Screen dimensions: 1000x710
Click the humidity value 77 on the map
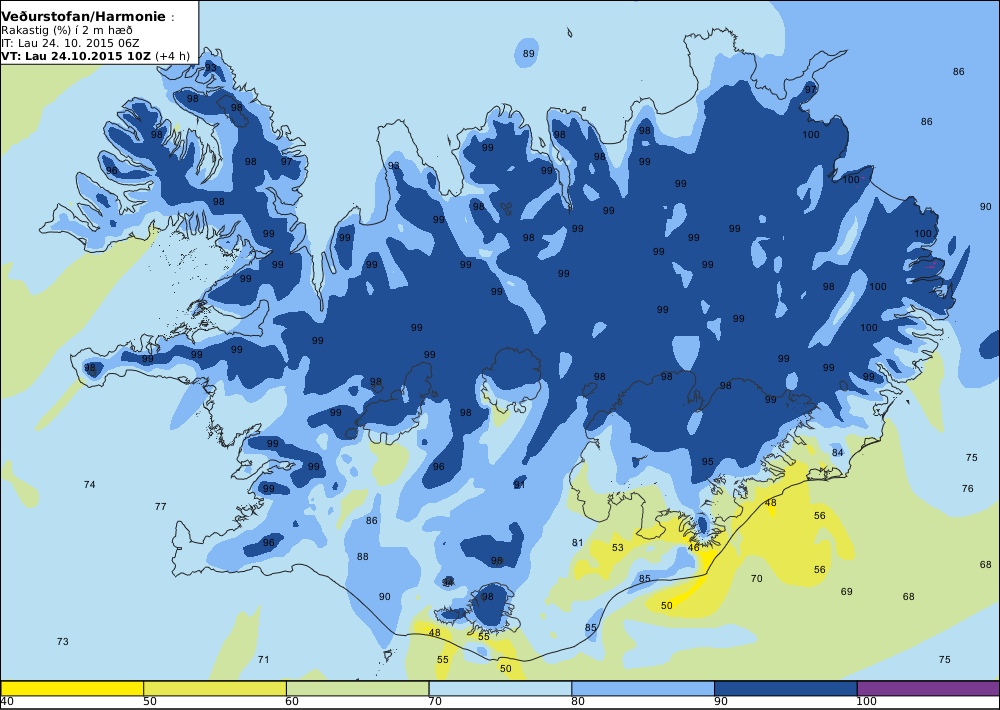[x=161, y=507]
